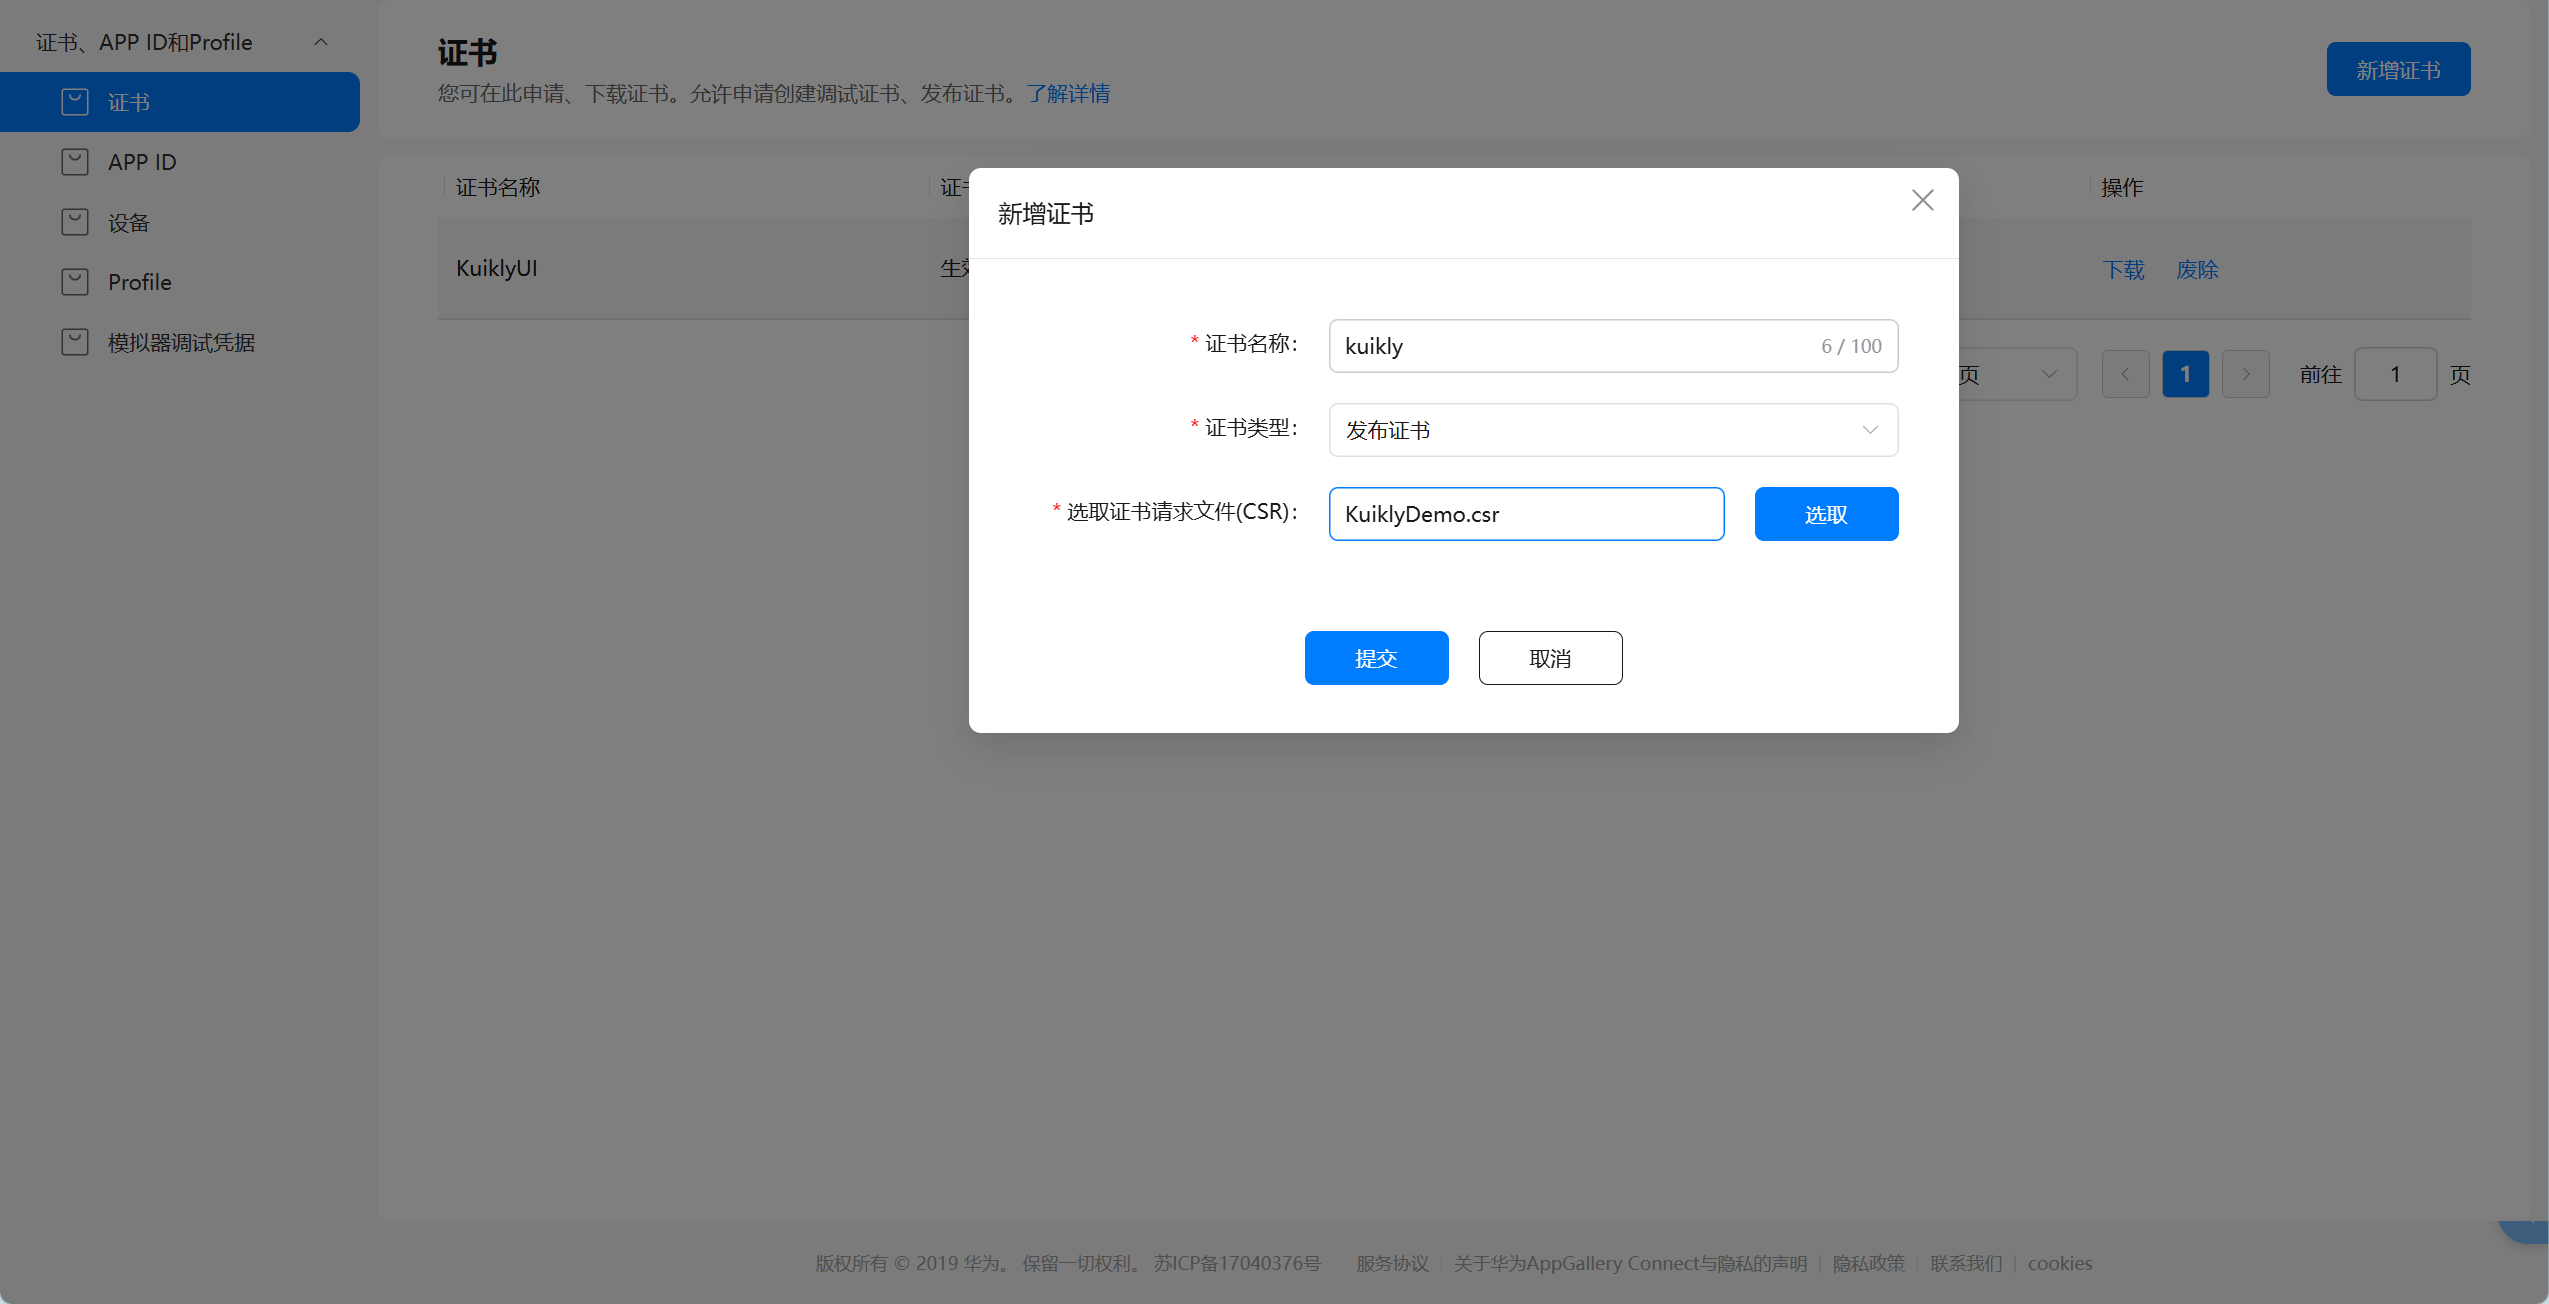Click the 设备 icon in the sidebar

pos(75,221)
